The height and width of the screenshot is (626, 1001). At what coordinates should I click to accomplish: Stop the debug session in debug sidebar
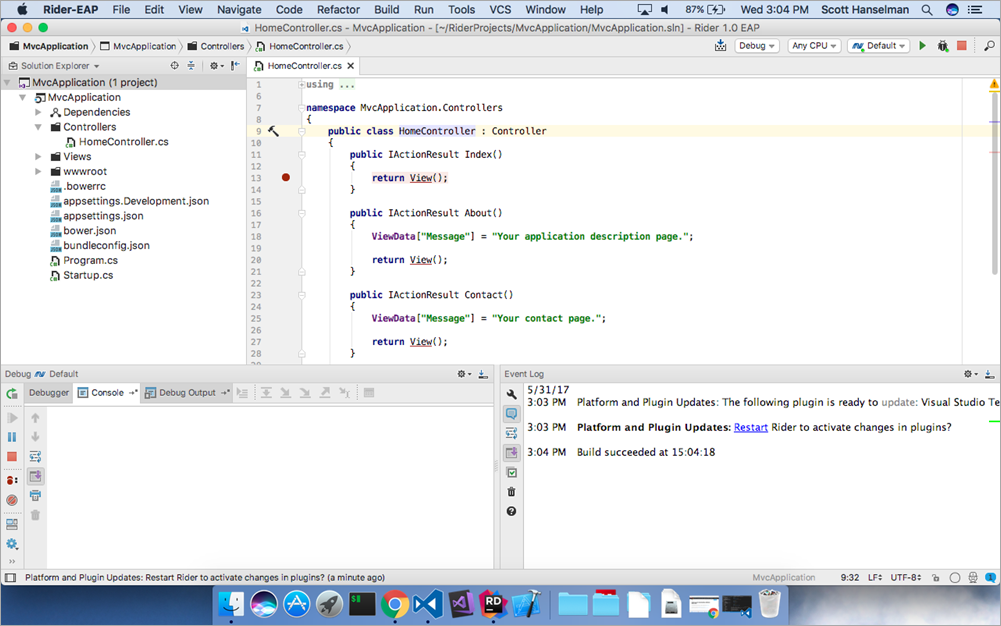[x=11, y=457]
